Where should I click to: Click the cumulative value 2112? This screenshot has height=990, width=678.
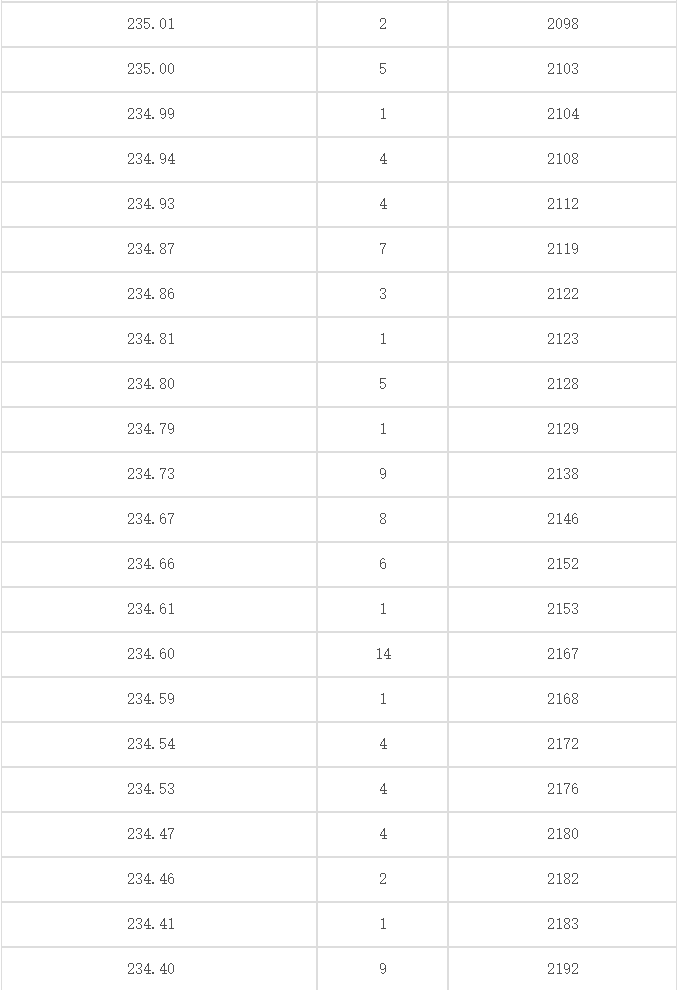(562, 204)
